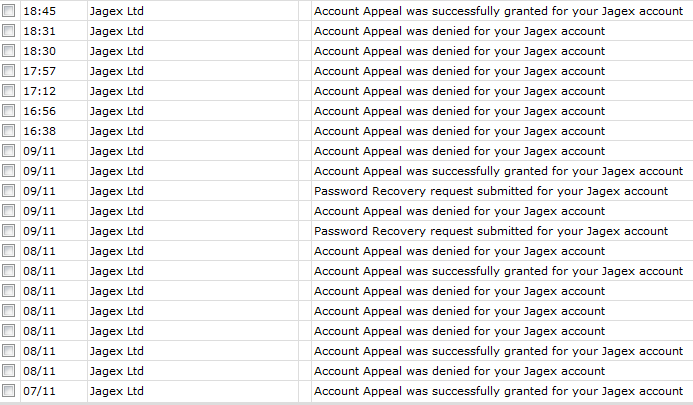Open the 18:31 Account Appeal denied subject
The image size is (693, 405).
(x=459, y=31)
